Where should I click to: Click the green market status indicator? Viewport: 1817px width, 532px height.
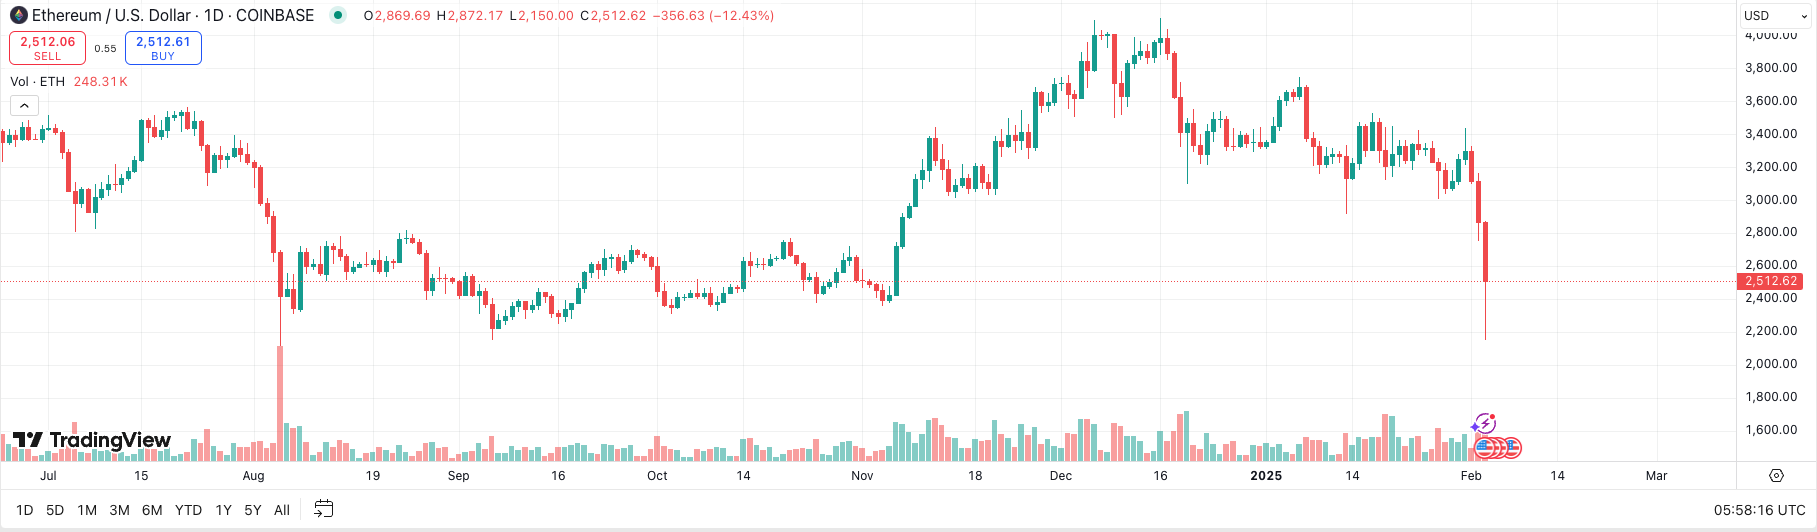(x=338, y=15)
